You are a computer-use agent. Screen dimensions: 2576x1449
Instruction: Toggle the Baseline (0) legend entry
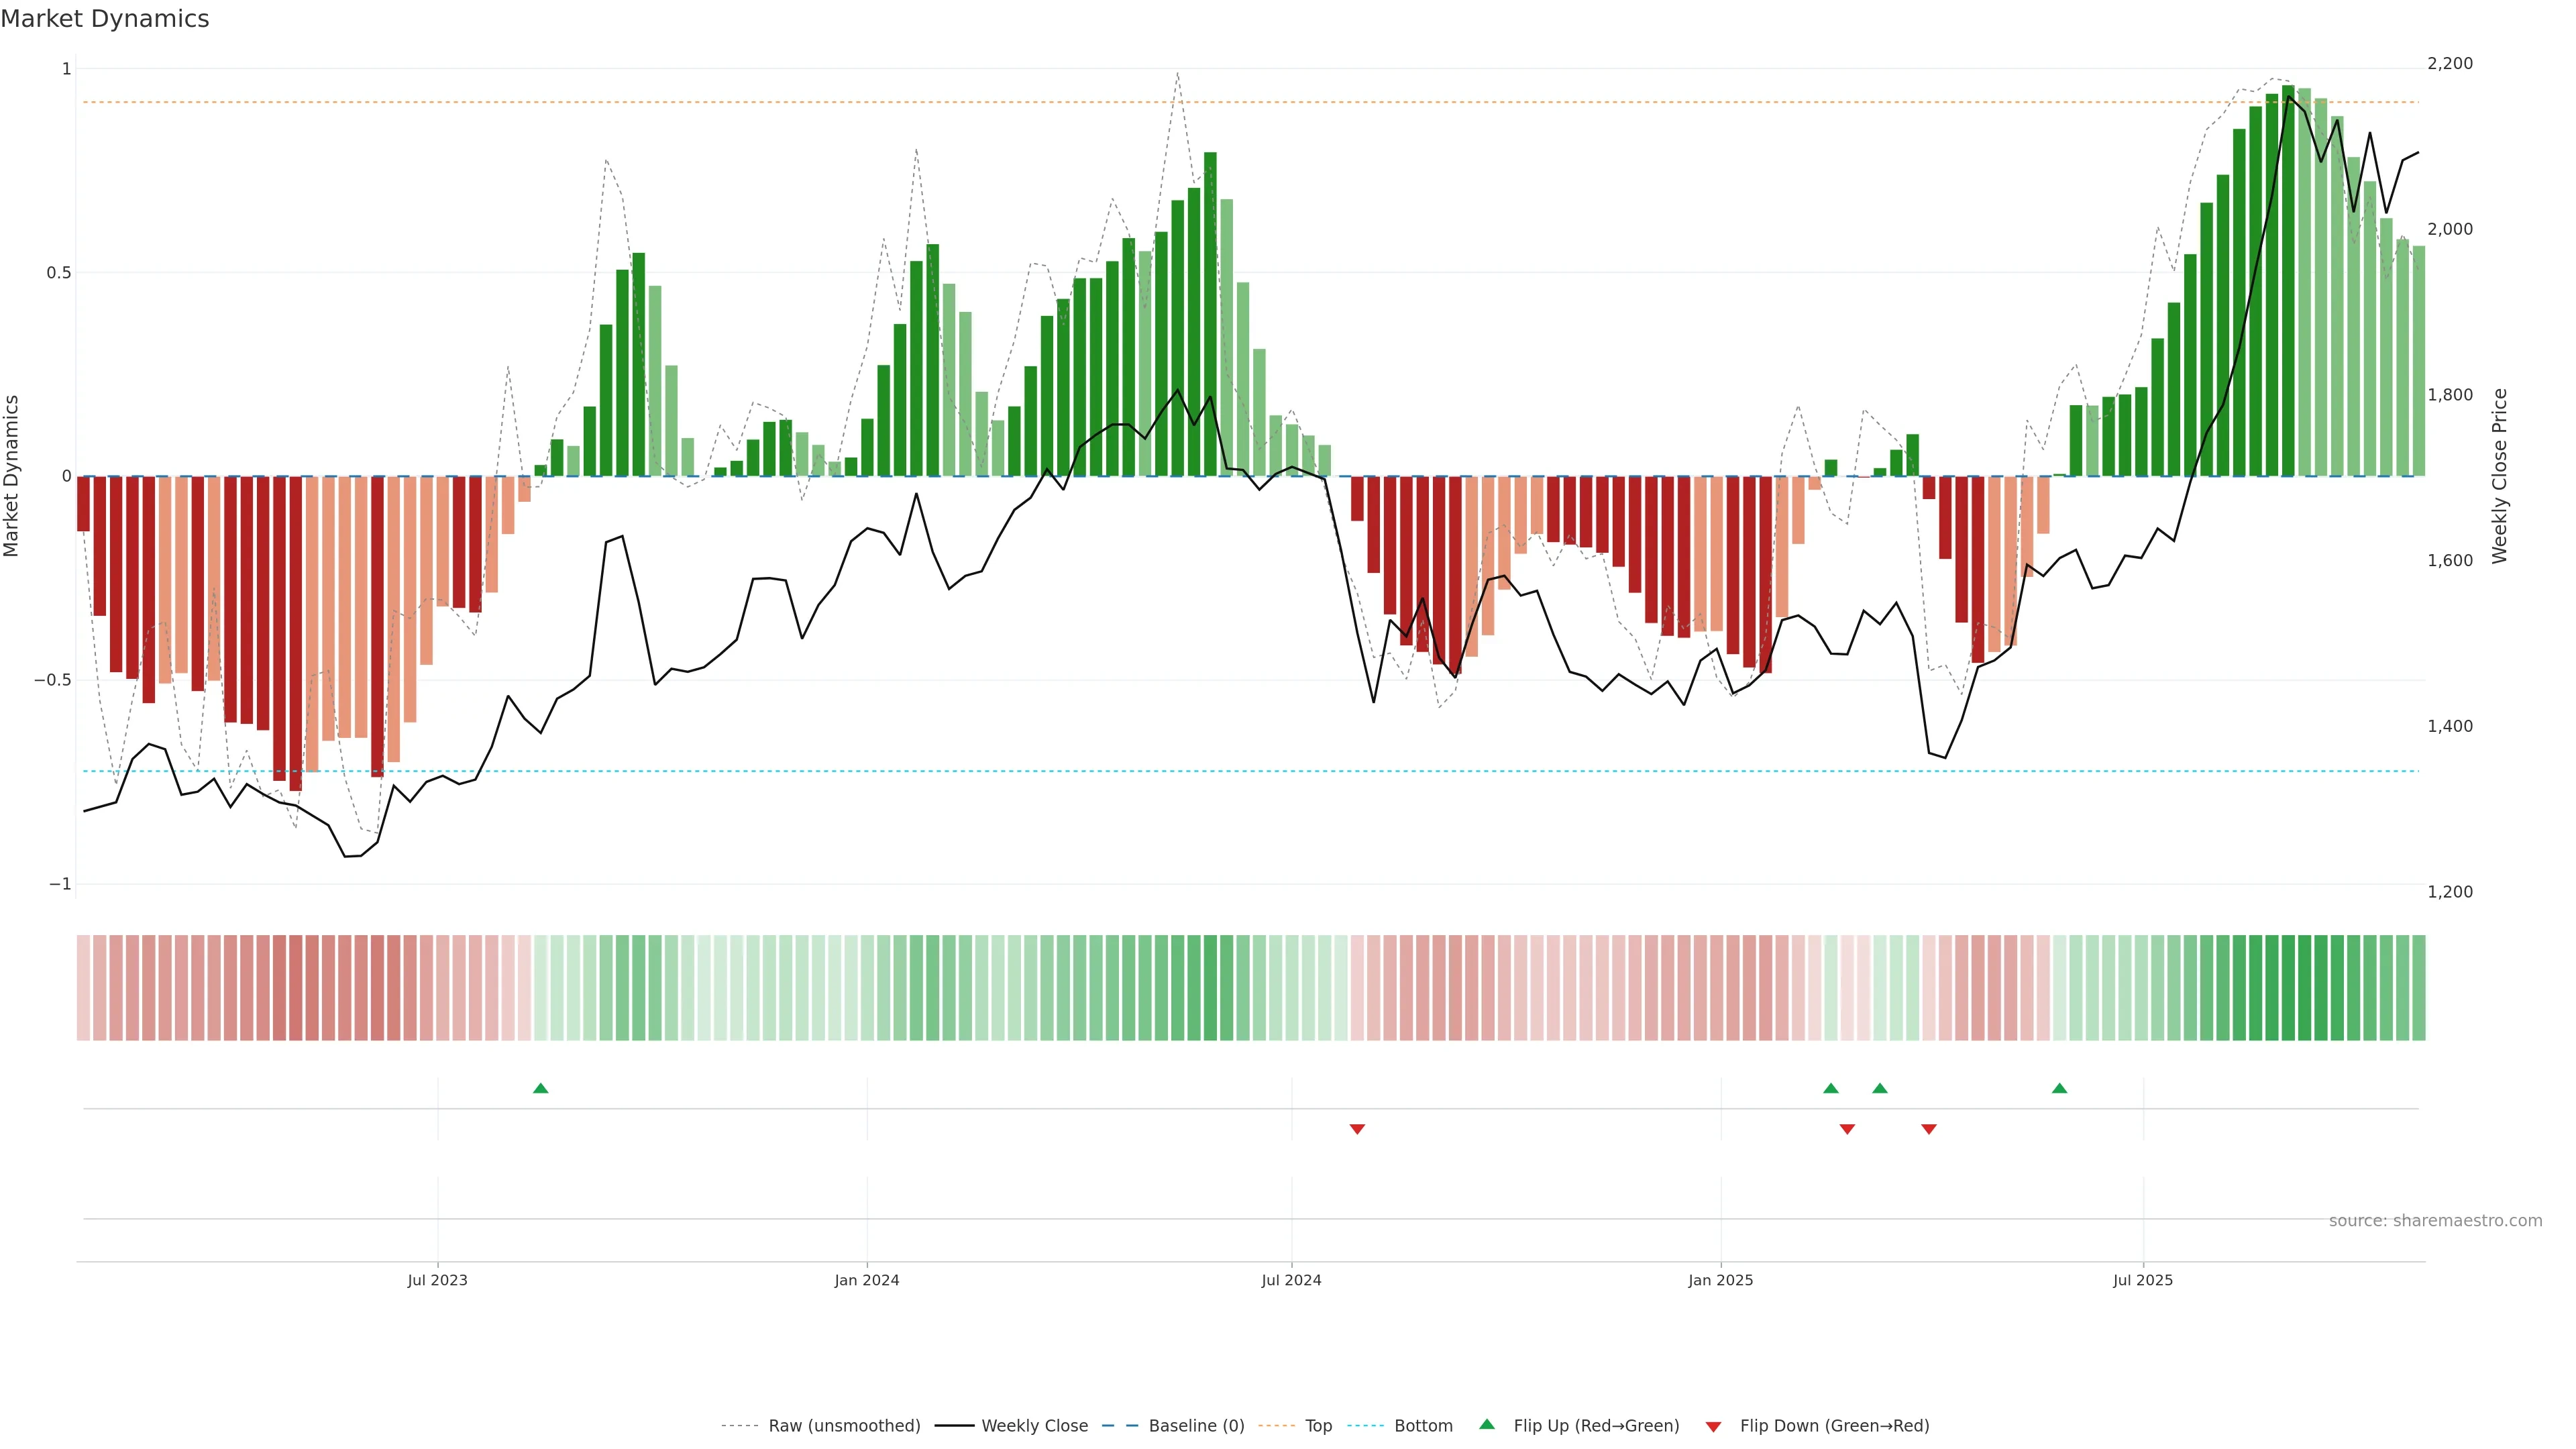point(1196,1426)
